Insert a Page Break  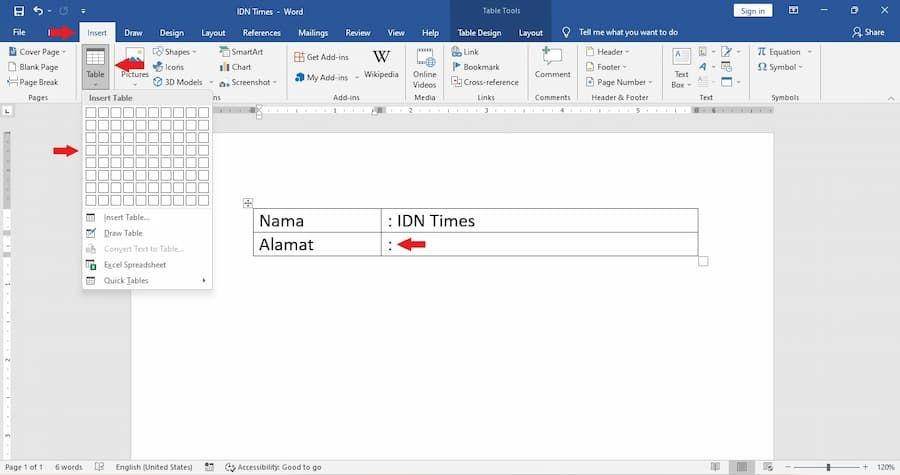pos(33,82)
